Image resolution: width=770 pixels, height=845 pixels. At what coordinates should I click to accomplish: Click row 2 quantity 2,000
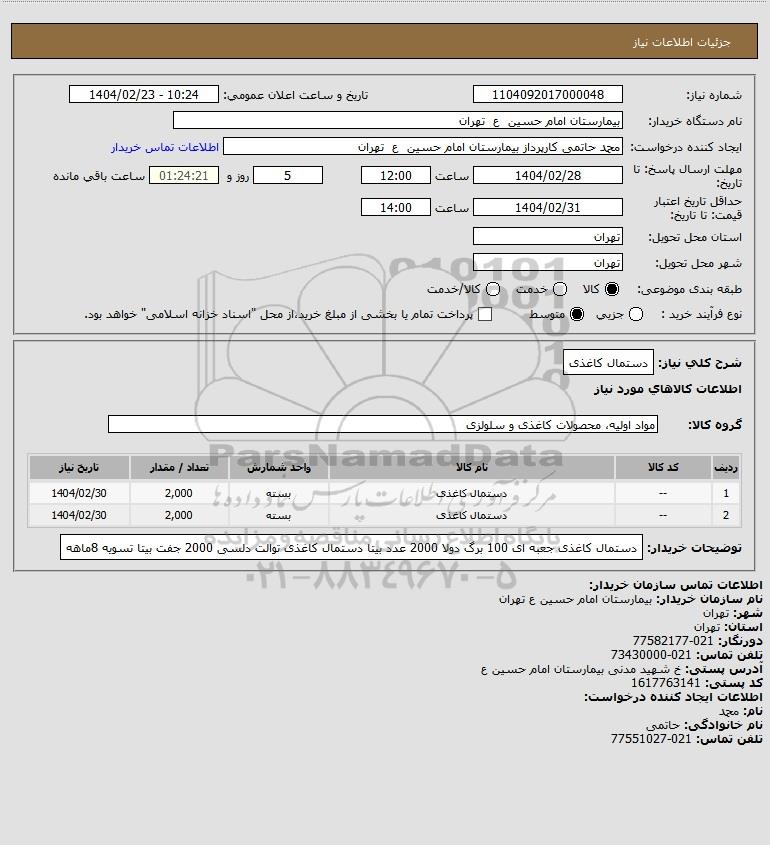179,515
